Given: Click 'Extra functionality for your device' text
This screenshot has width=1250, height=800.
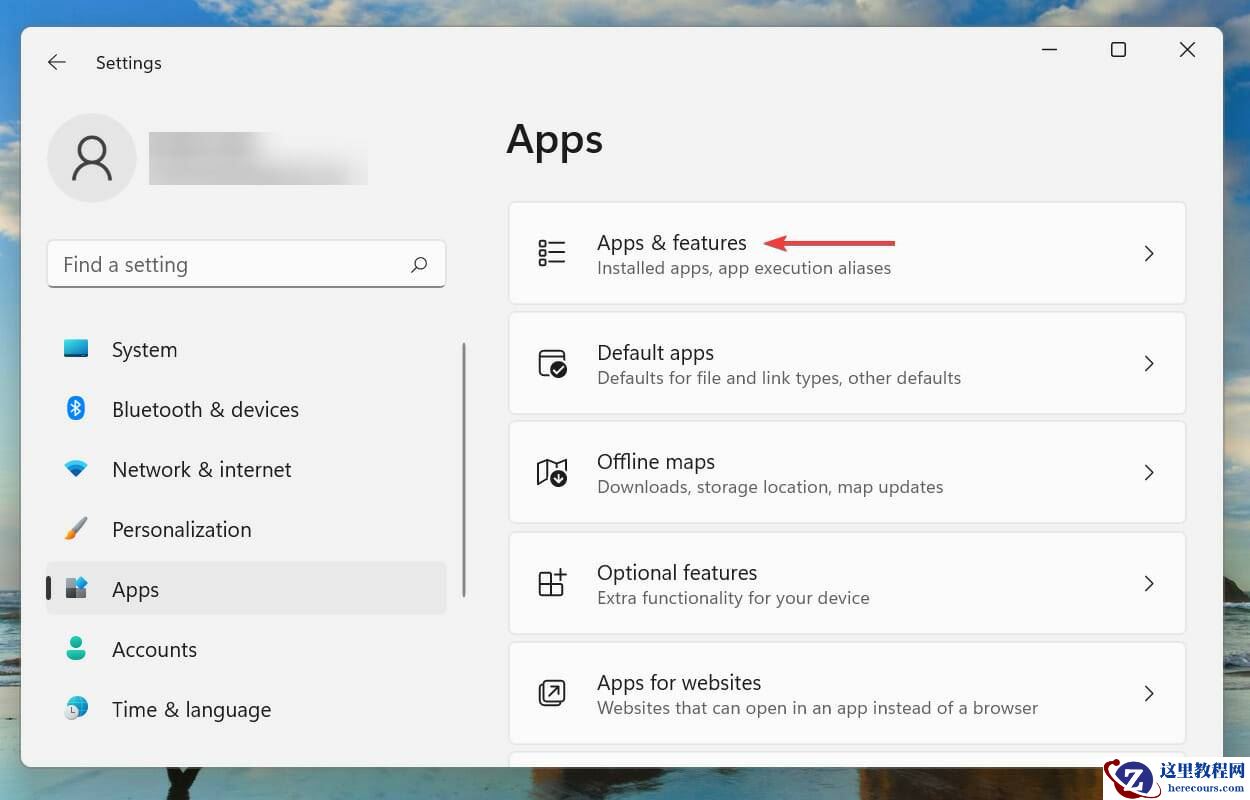Looking at the screenshot, I should [x=733, y=598].
